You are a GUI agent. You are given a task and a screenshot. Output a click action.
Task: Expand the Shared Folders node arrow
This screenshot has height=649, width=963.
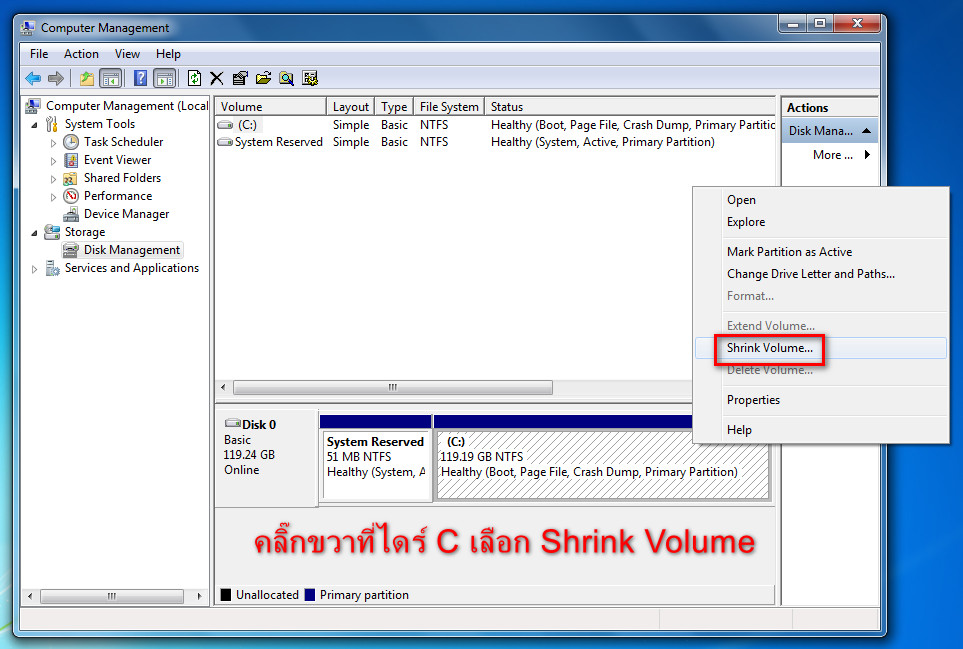tap(53, 179)
